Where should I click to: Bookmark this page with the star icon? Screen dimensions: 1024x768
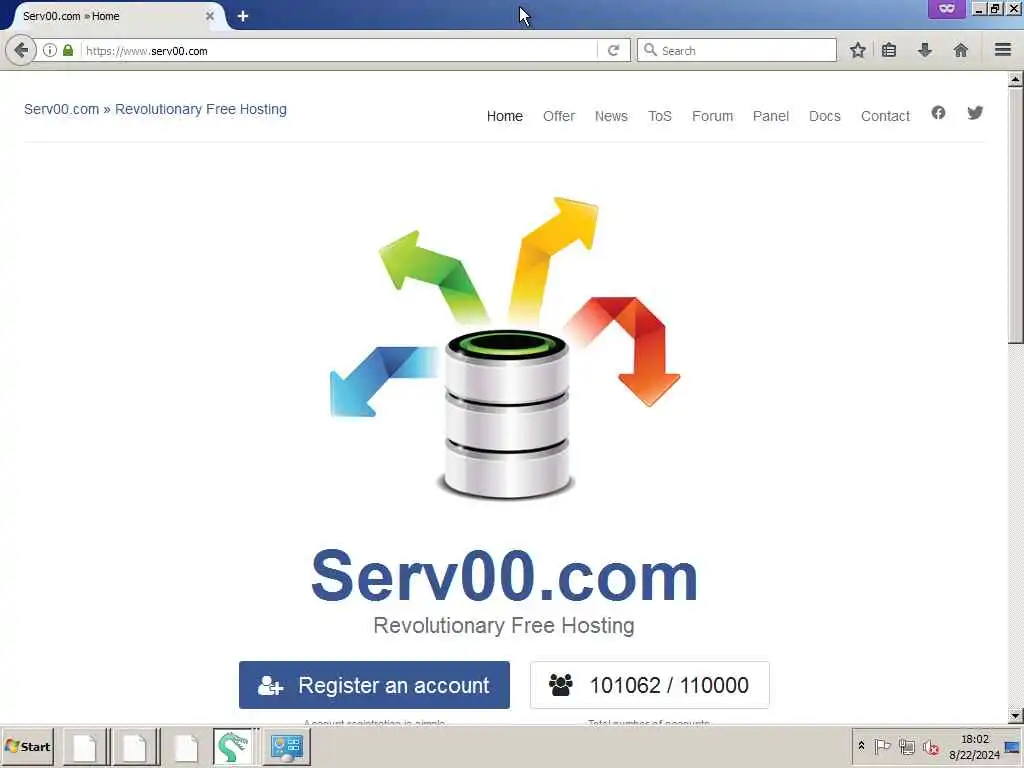[x=857, y=50]
